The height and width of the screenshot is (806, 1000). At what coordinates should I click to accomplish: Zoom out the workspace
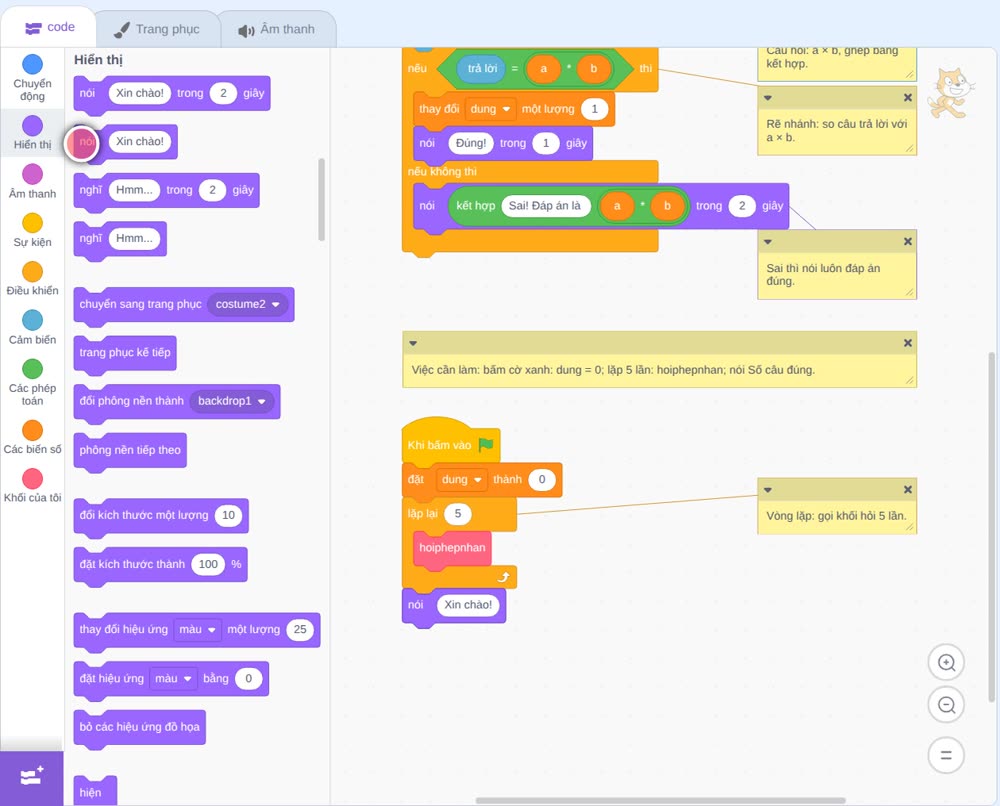click(x=946, y=705)
